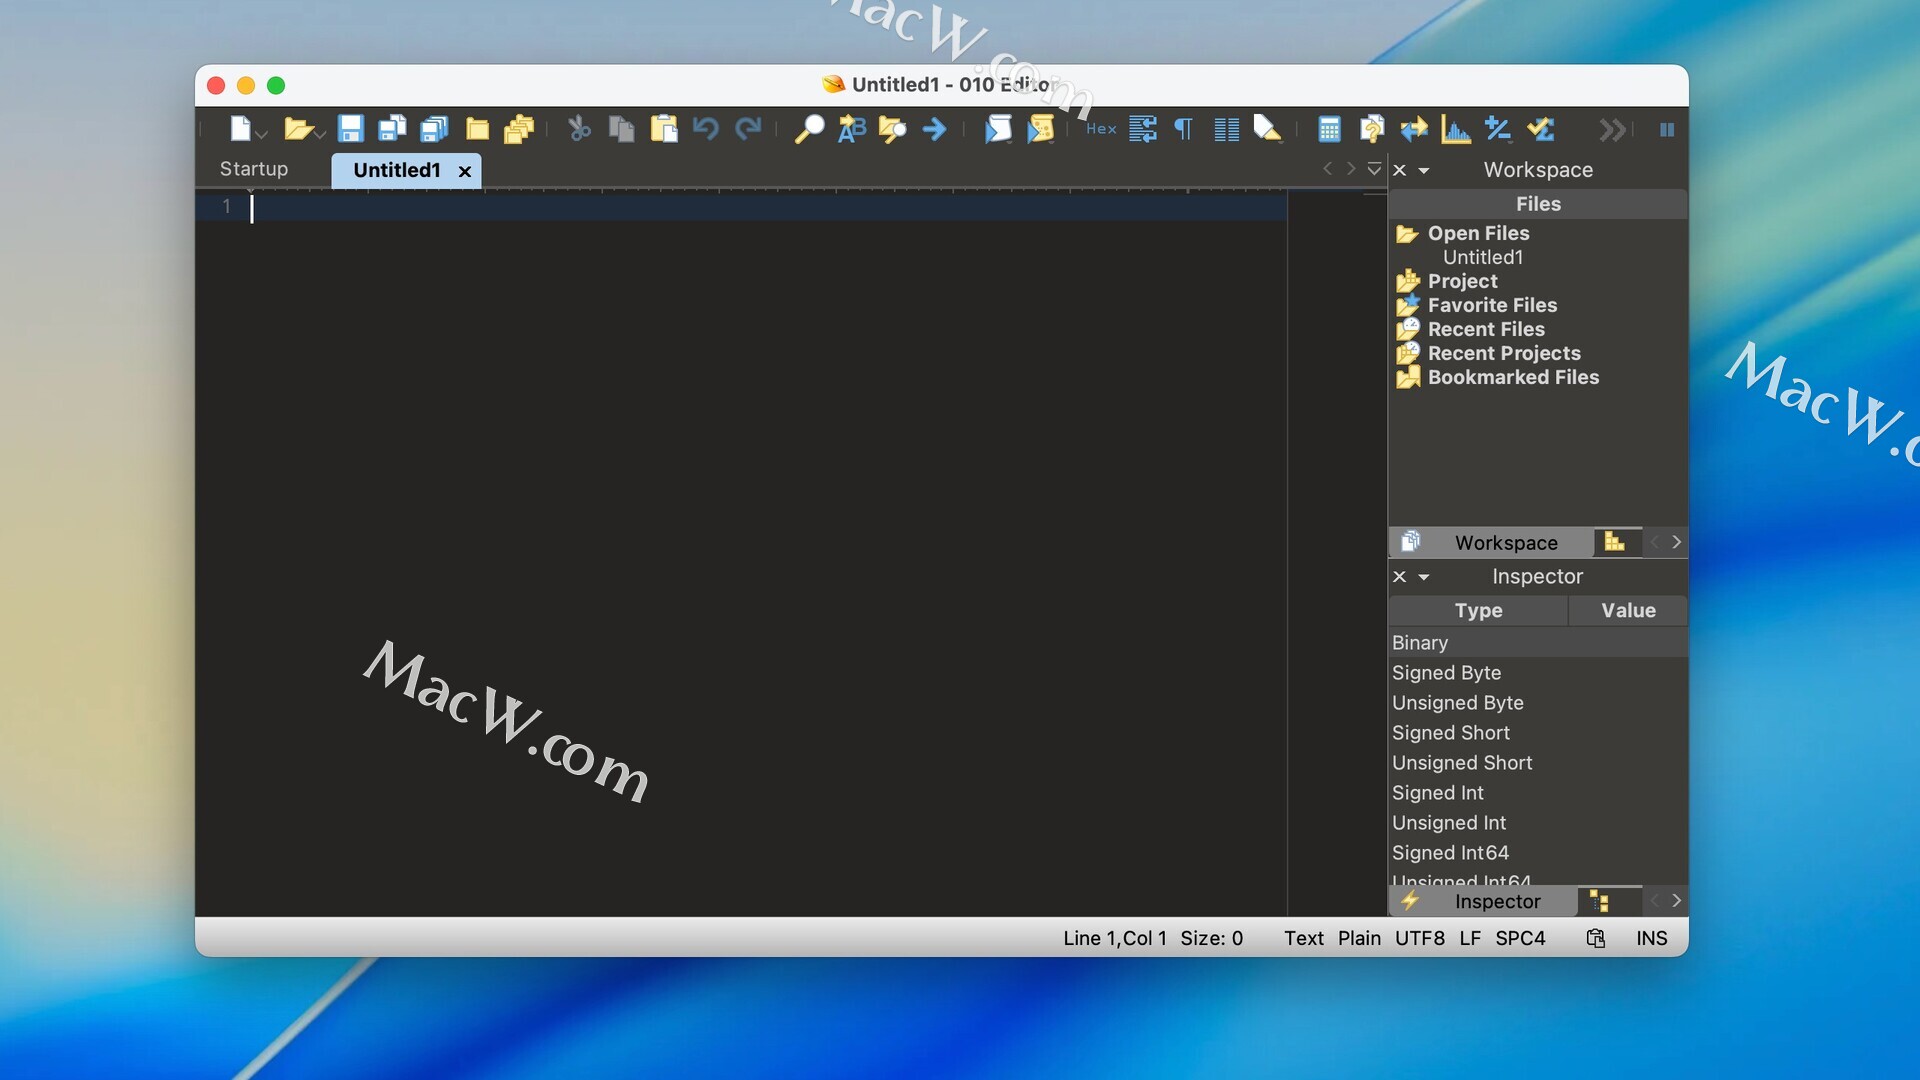
Task: Open the Histogram tool
Action: 1455,129
